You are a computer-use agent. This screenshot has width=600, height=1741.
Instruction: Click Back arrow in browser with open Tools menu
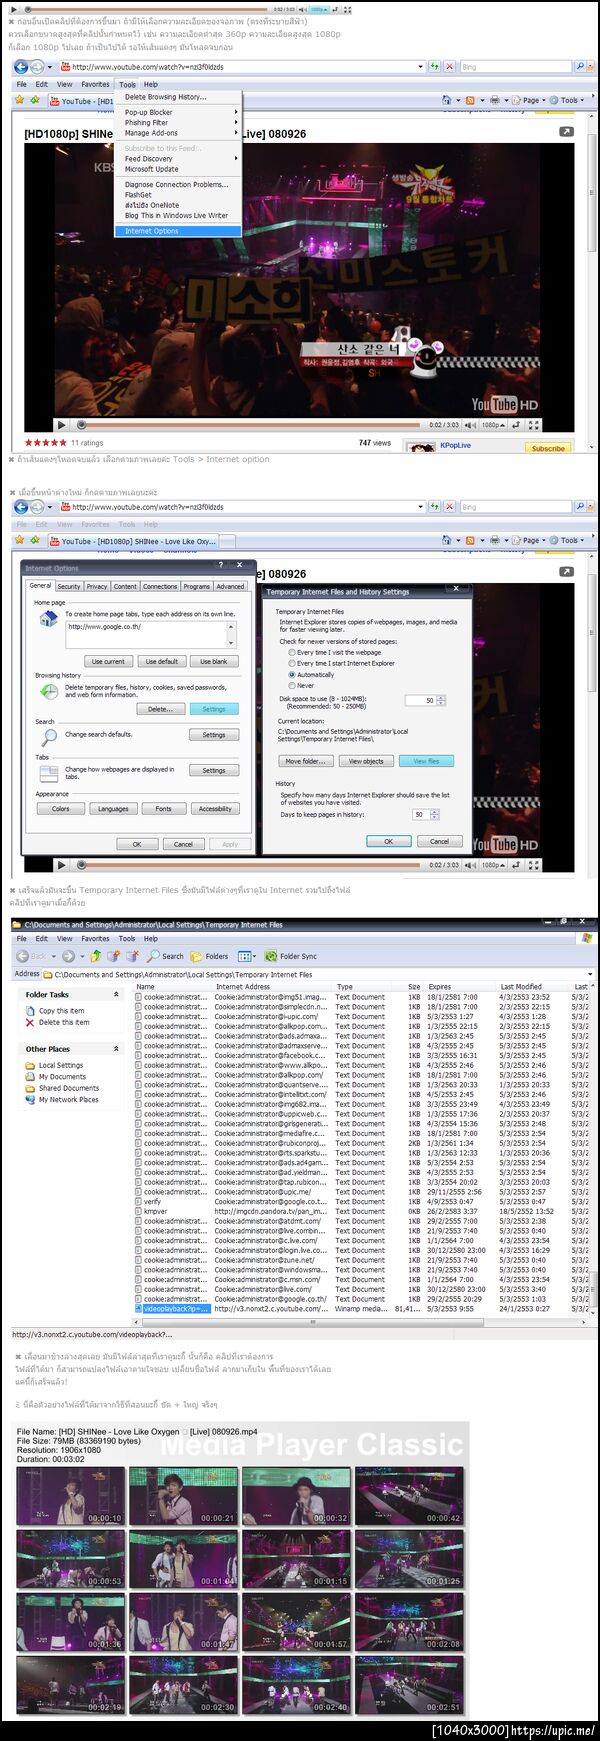[20, 67]
